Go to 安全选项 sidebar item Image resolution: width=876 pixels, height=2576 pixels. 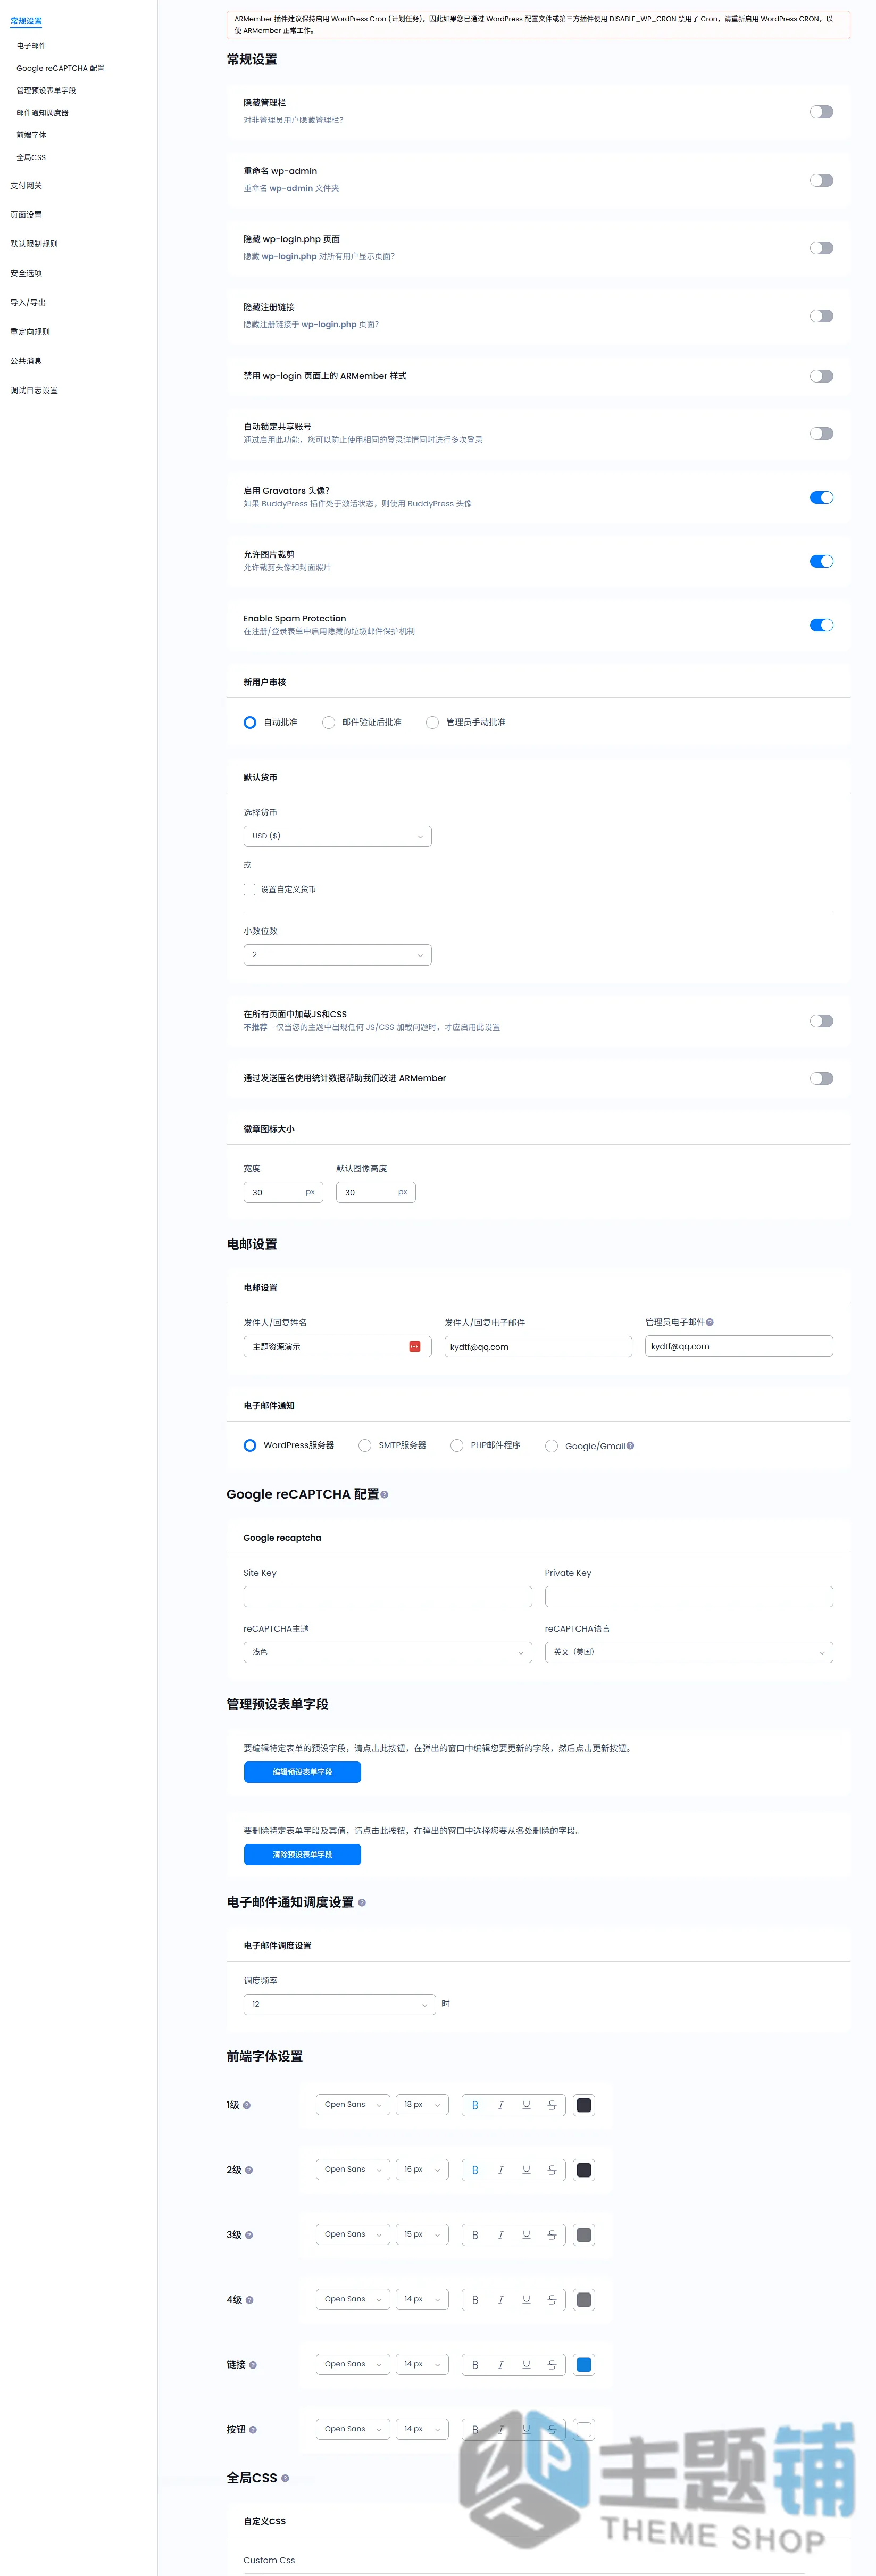[26, 273]
